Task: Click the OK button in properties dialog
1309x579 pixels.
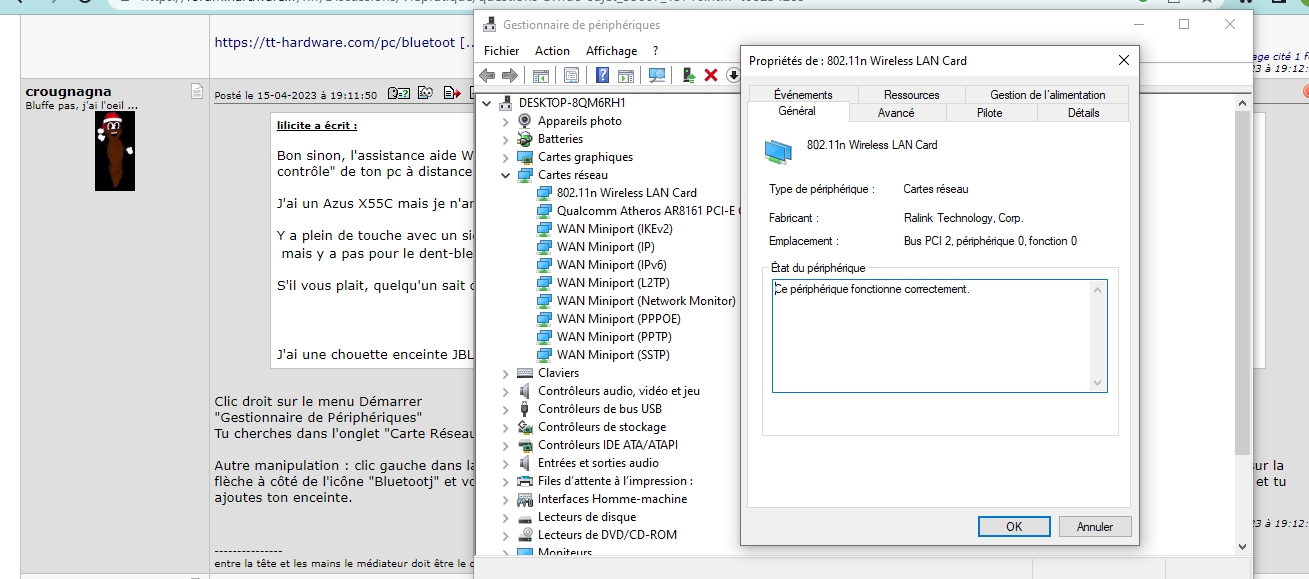Action: (1013, 527)
